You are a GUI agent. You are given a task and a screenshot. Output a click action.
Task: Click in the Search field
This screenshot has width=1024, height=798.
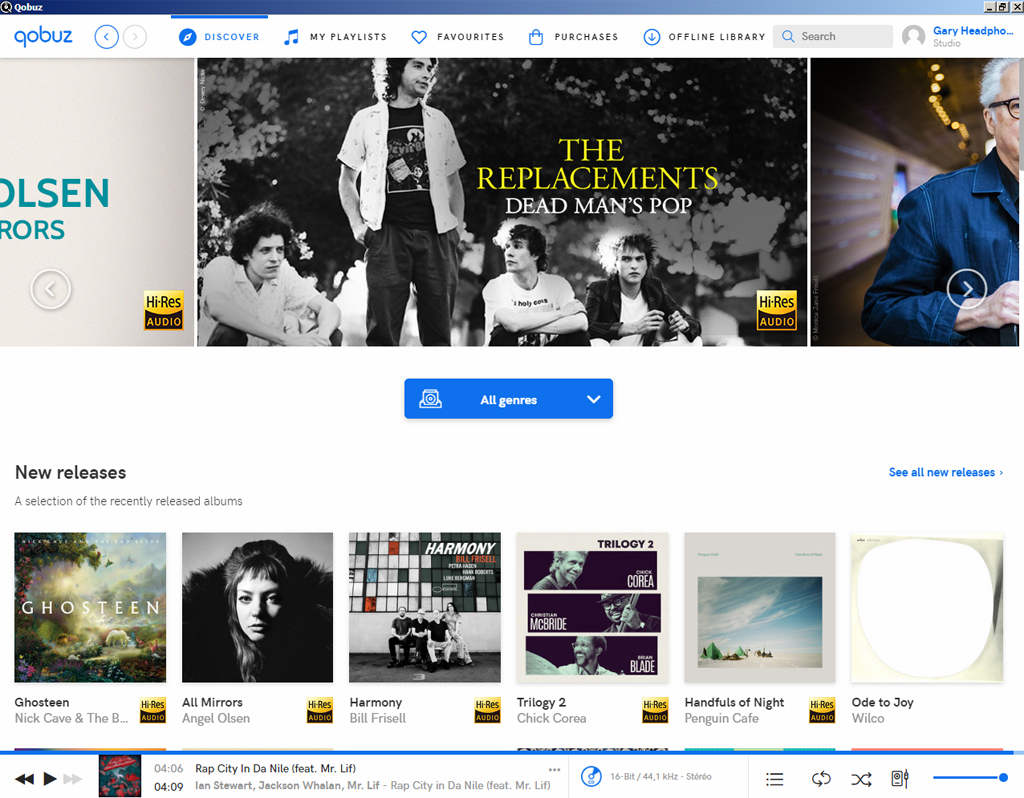click(x=833, y=37)
